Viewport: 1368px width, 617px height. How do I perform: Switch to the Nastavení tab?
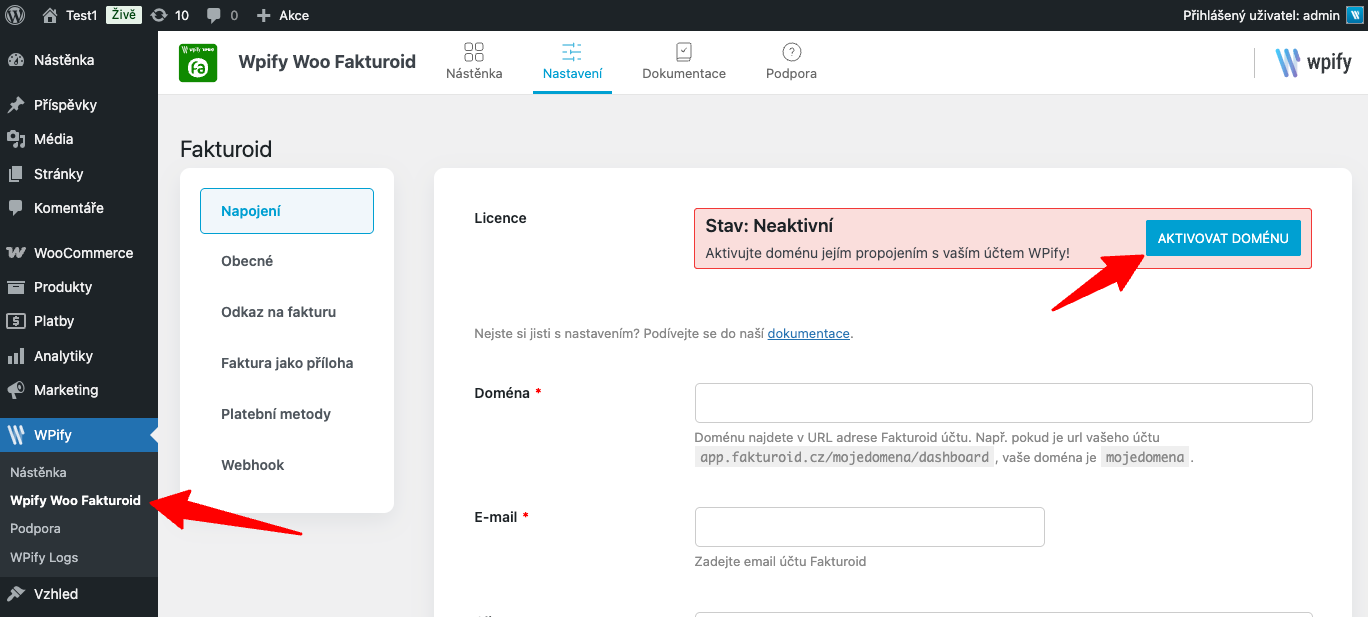[572, 62]
